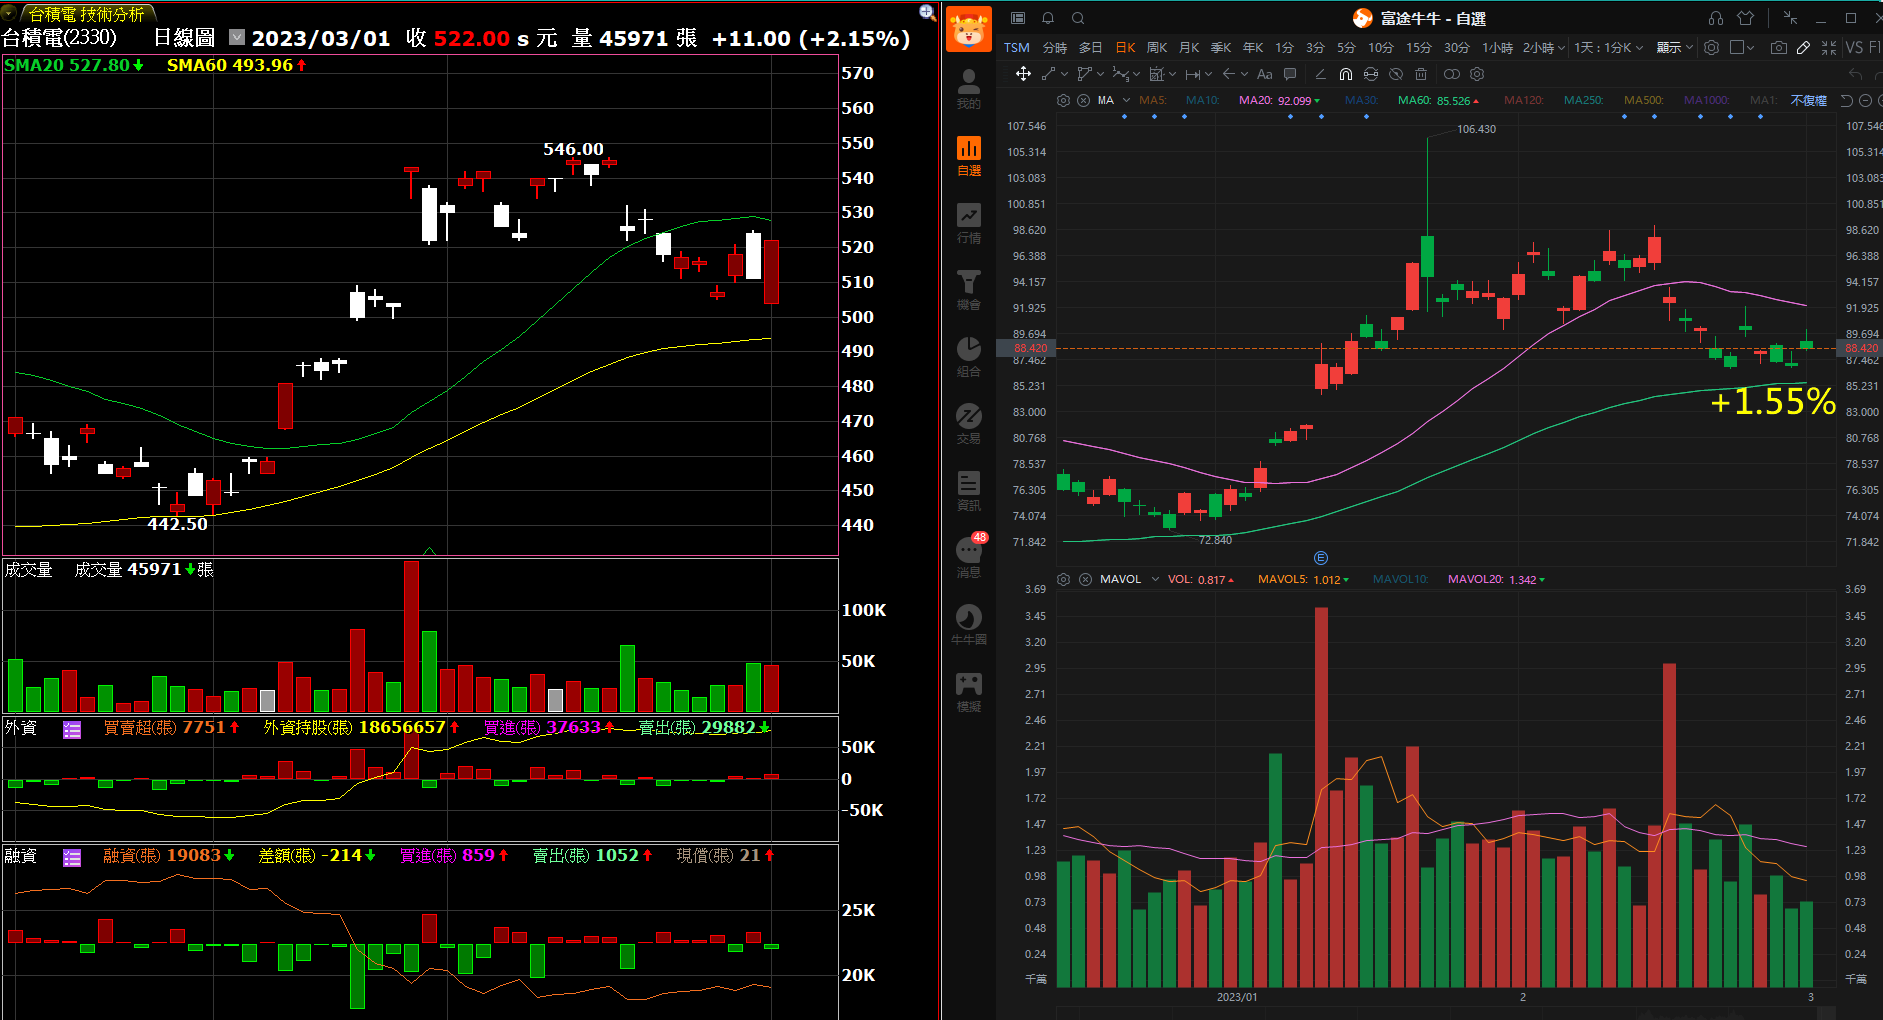The image size is (1883, 1020).
Task: Open 融資 list icon in left chart
Action: point(72,858)
